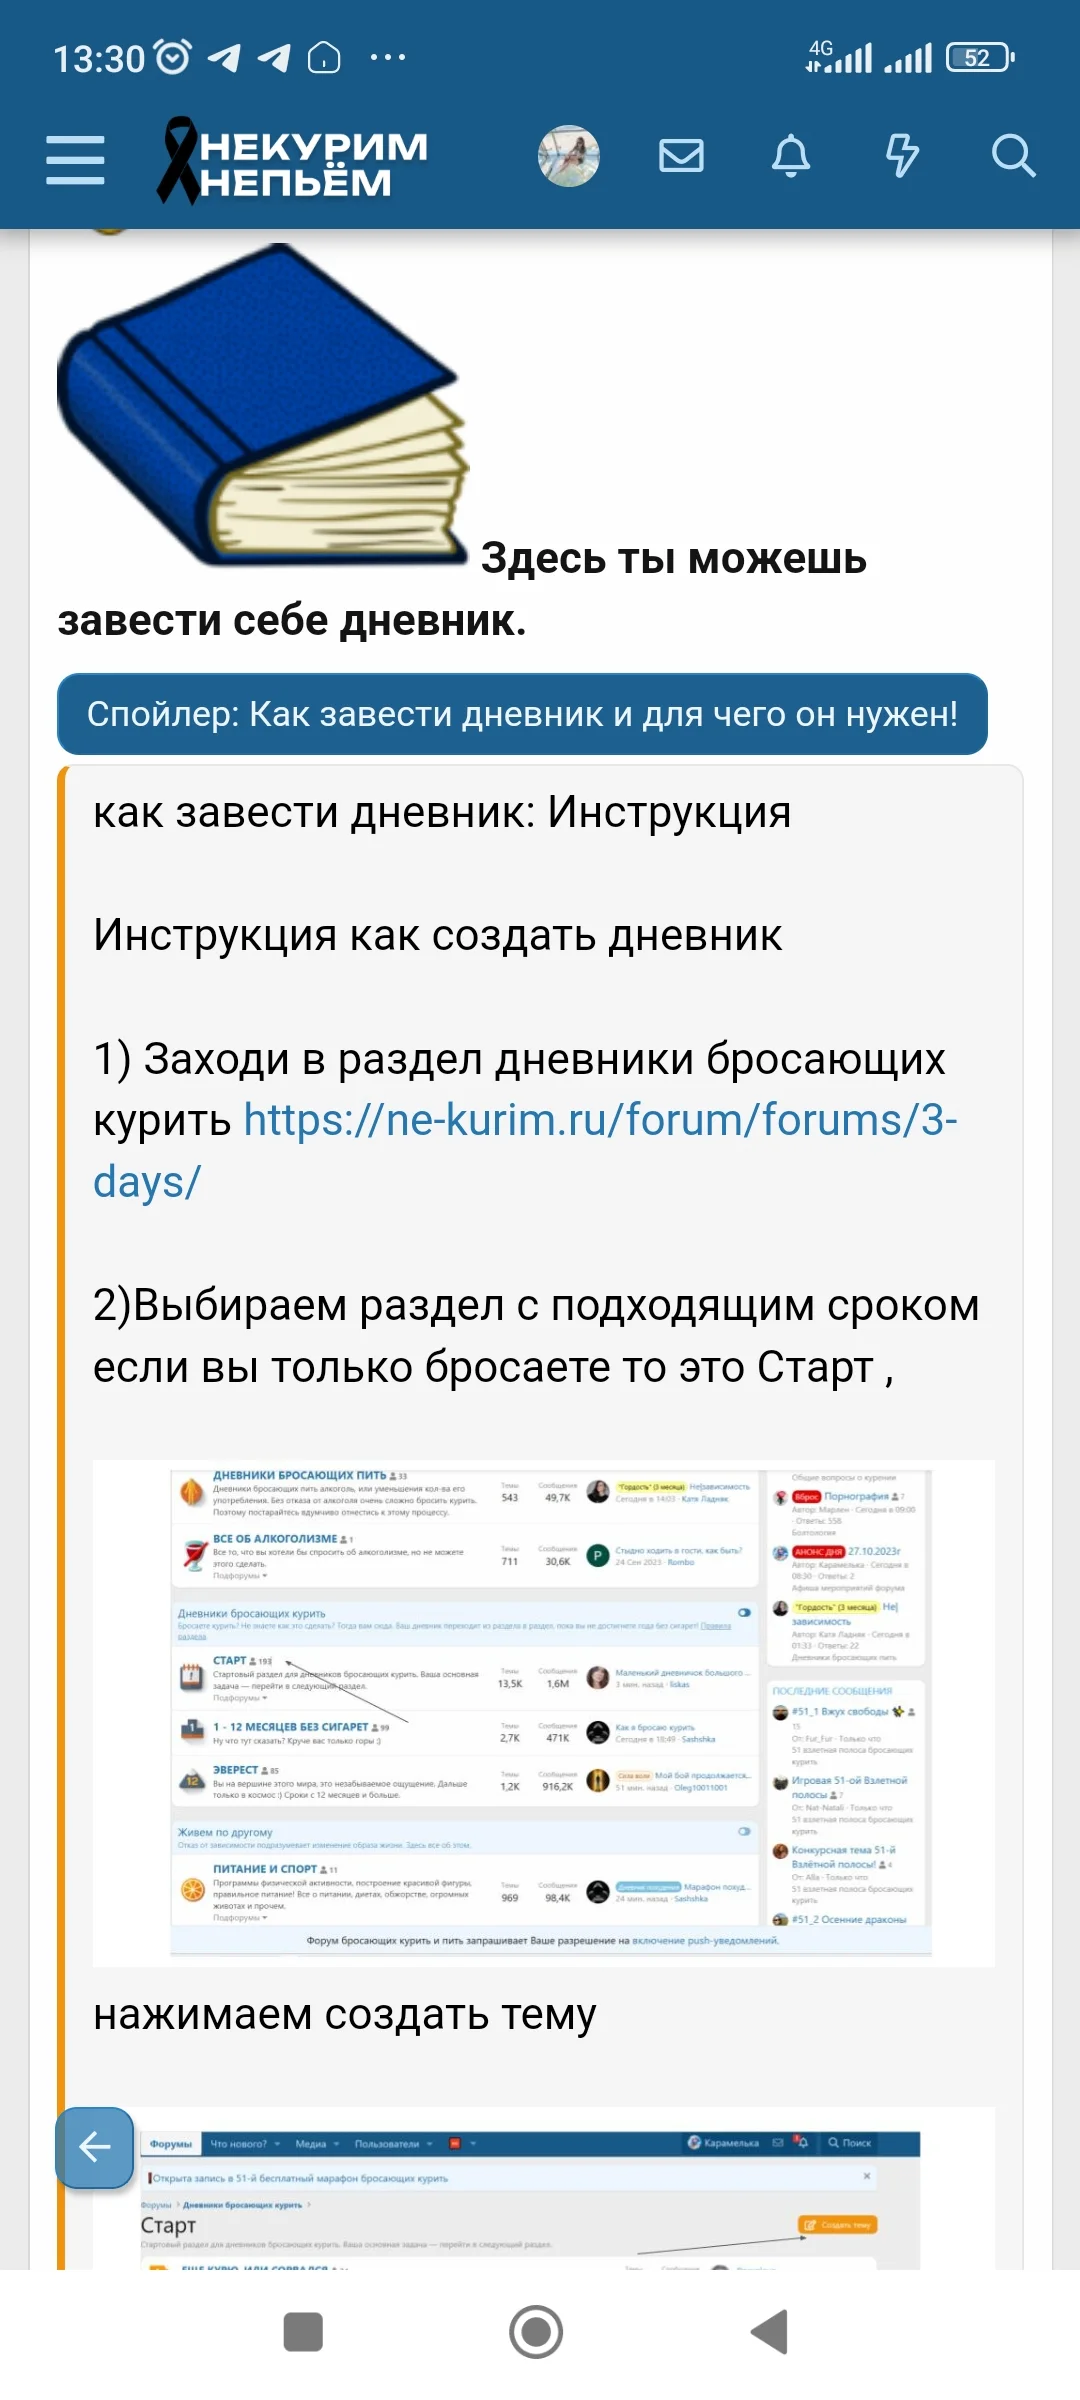Open private messages envelope icon
Image resolution: width=1080 pixels, height=2400 pixels.
click(x=681, y=156)
